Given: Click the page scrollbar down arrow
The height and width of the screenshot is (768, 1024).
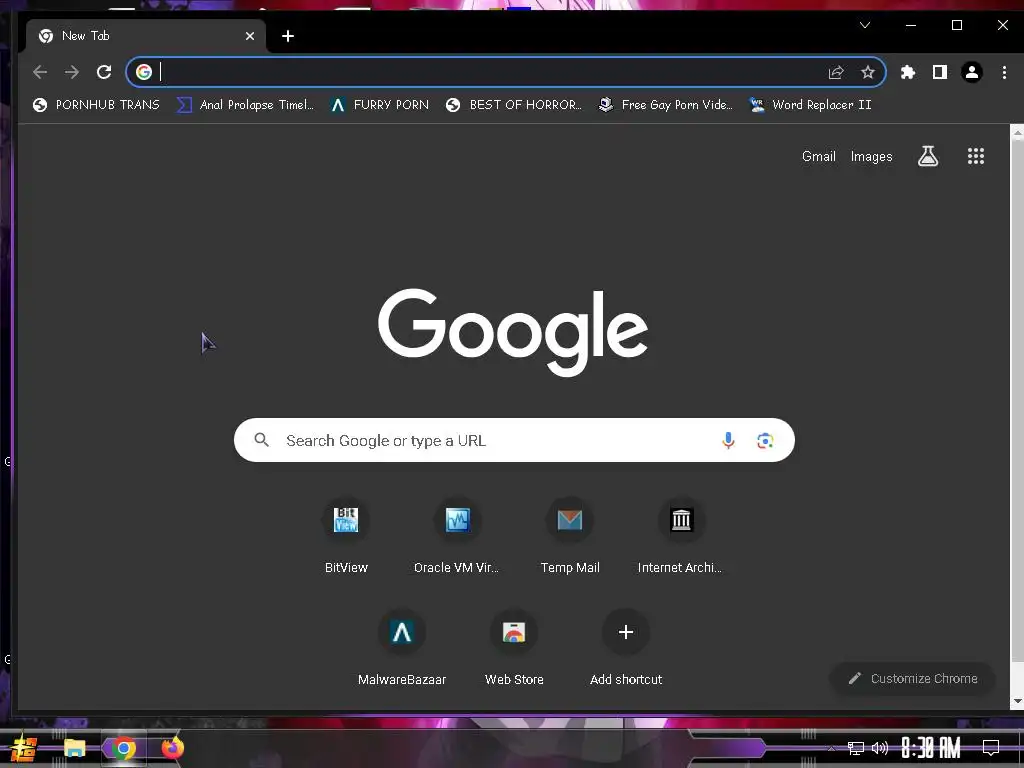Looking at the screenshot, I should pyautogui.click(x=1017, y=702).
